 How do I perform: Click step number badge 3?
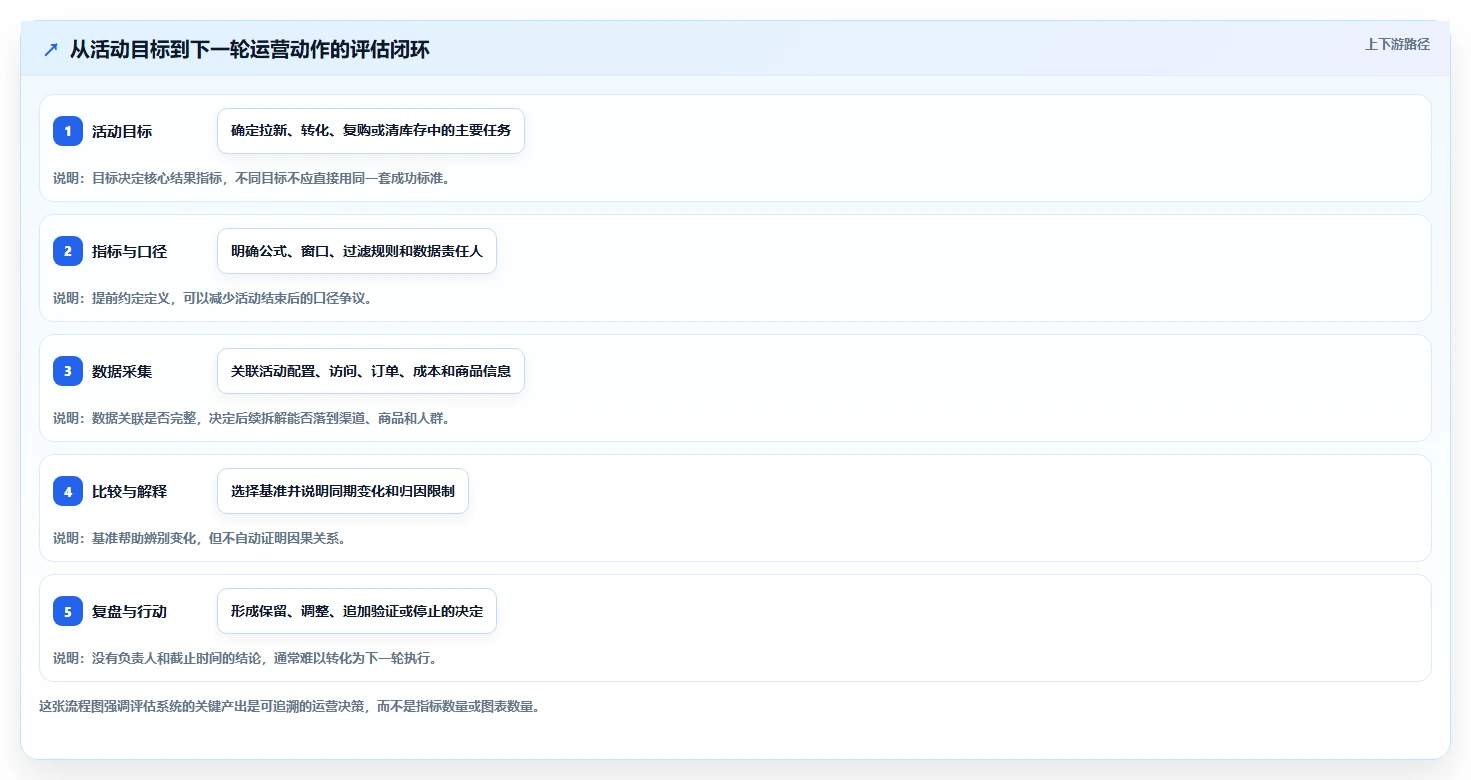pos(68,371)
